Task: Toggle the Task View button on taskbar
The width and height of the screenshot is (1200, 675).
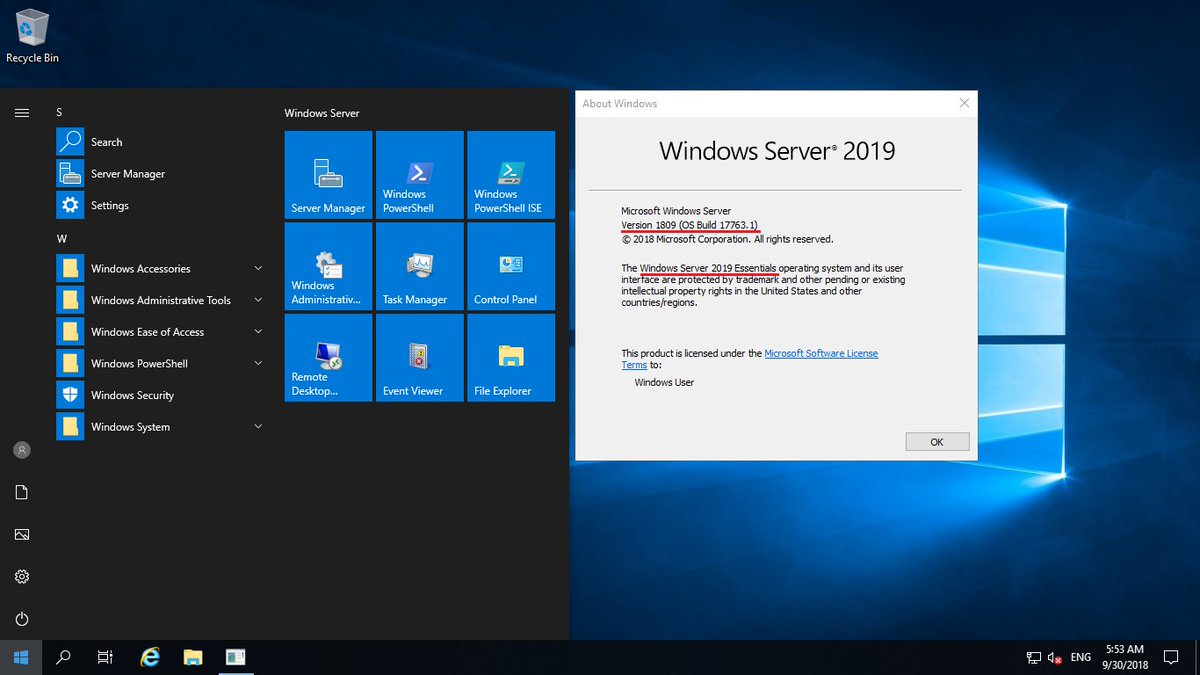Action: [105, 657]
